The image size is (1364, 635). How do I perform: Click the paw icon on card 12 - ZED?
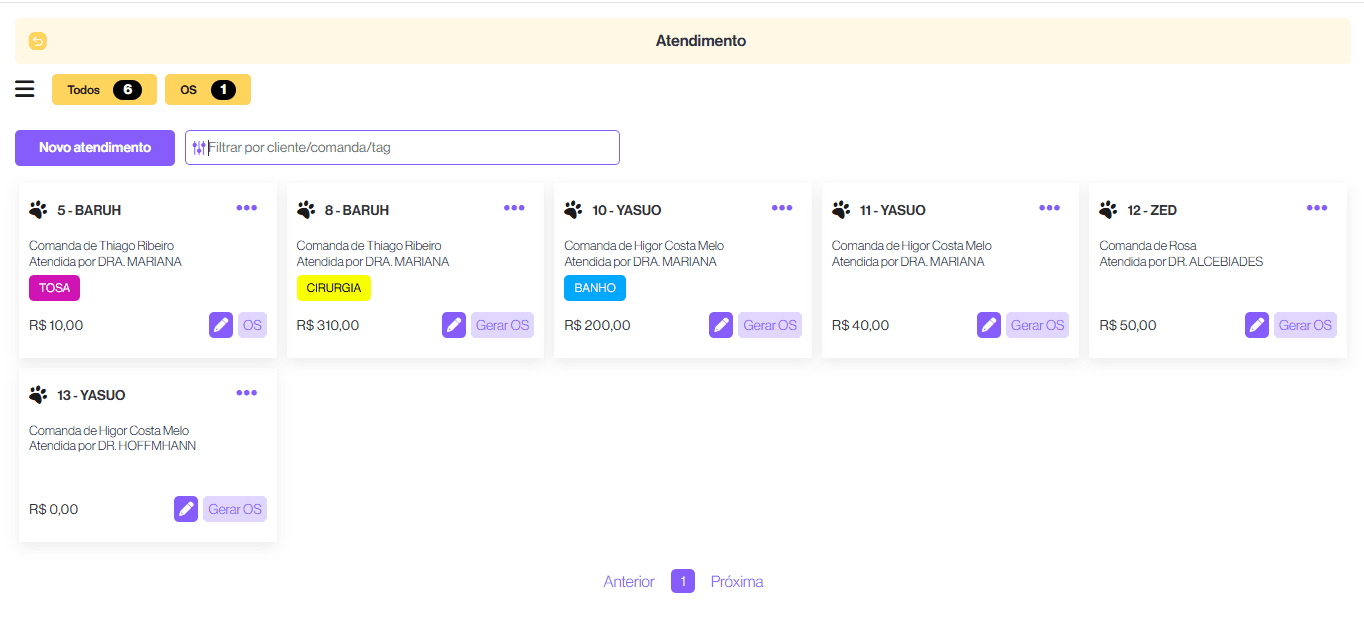1108,210
